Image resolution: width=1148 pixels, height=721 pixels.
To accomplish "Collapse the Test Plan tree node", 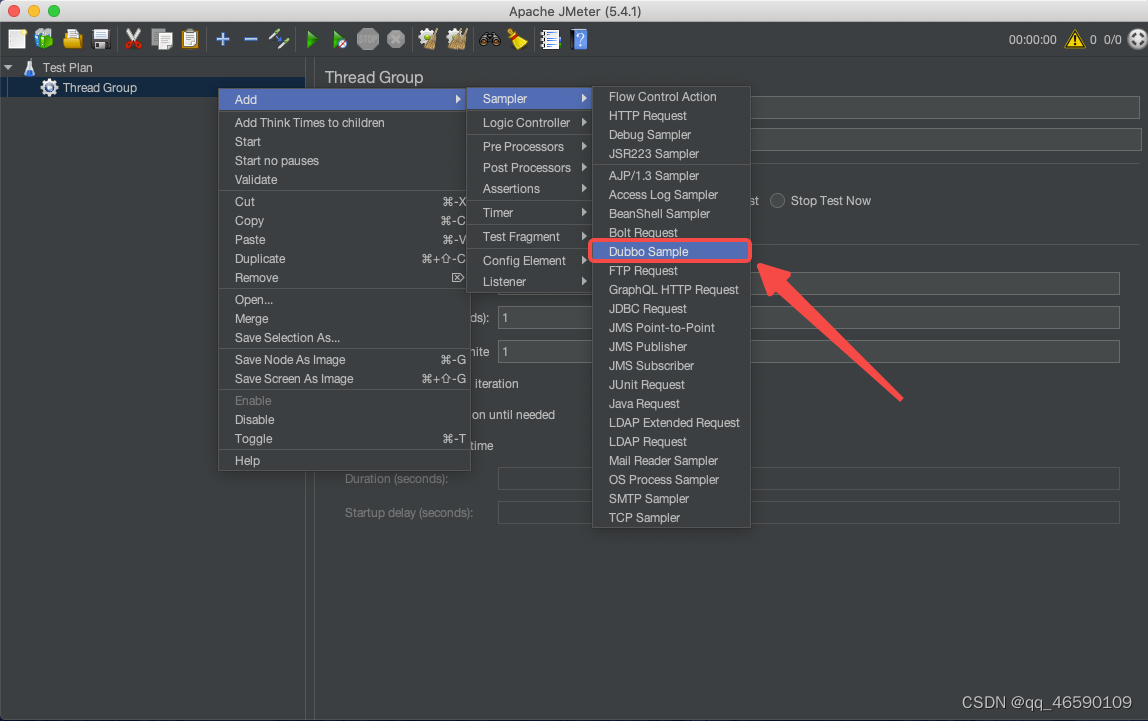I will coord(8,67).
